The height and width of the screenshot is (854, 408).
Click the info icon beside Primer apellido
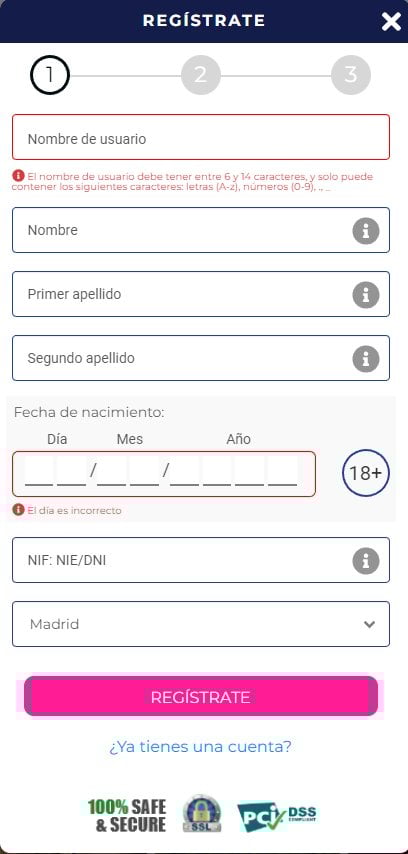(366, 295)
